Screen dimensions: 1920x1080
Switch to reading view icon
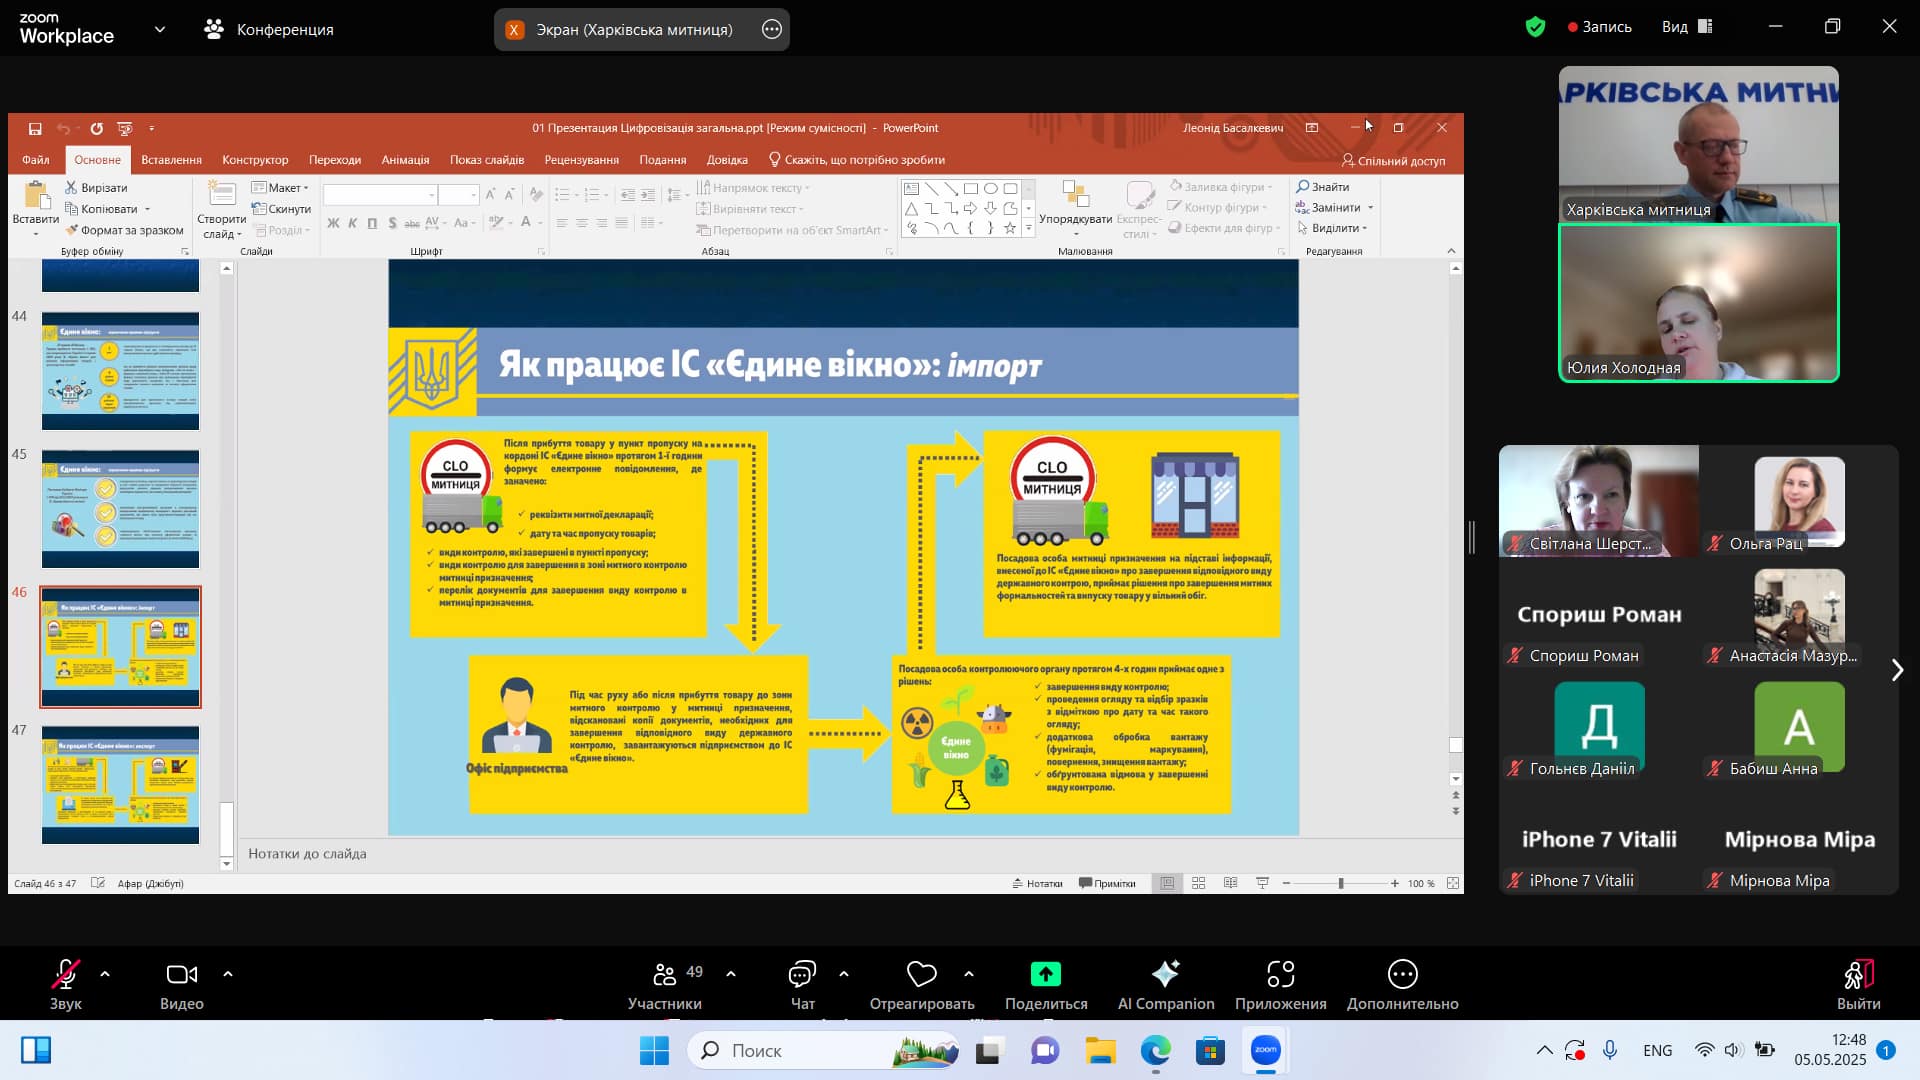(x=1230, y=884)
